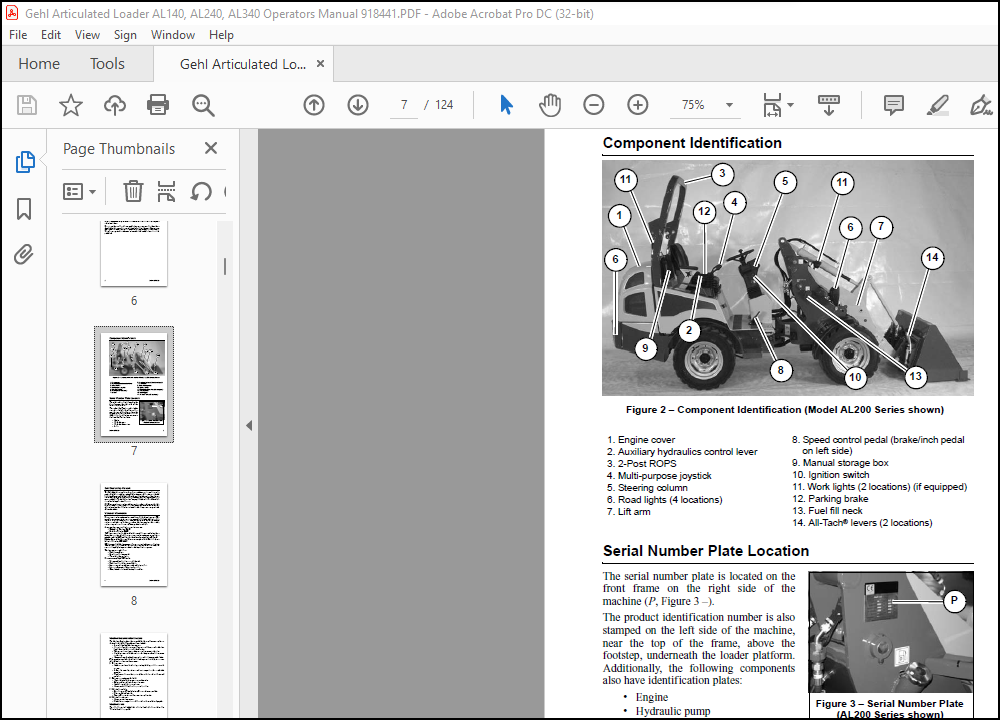Image resolution: width=1000 pixels, height=720 pixels.
Task: Go to previous page arrow
Action: [314, 105]
